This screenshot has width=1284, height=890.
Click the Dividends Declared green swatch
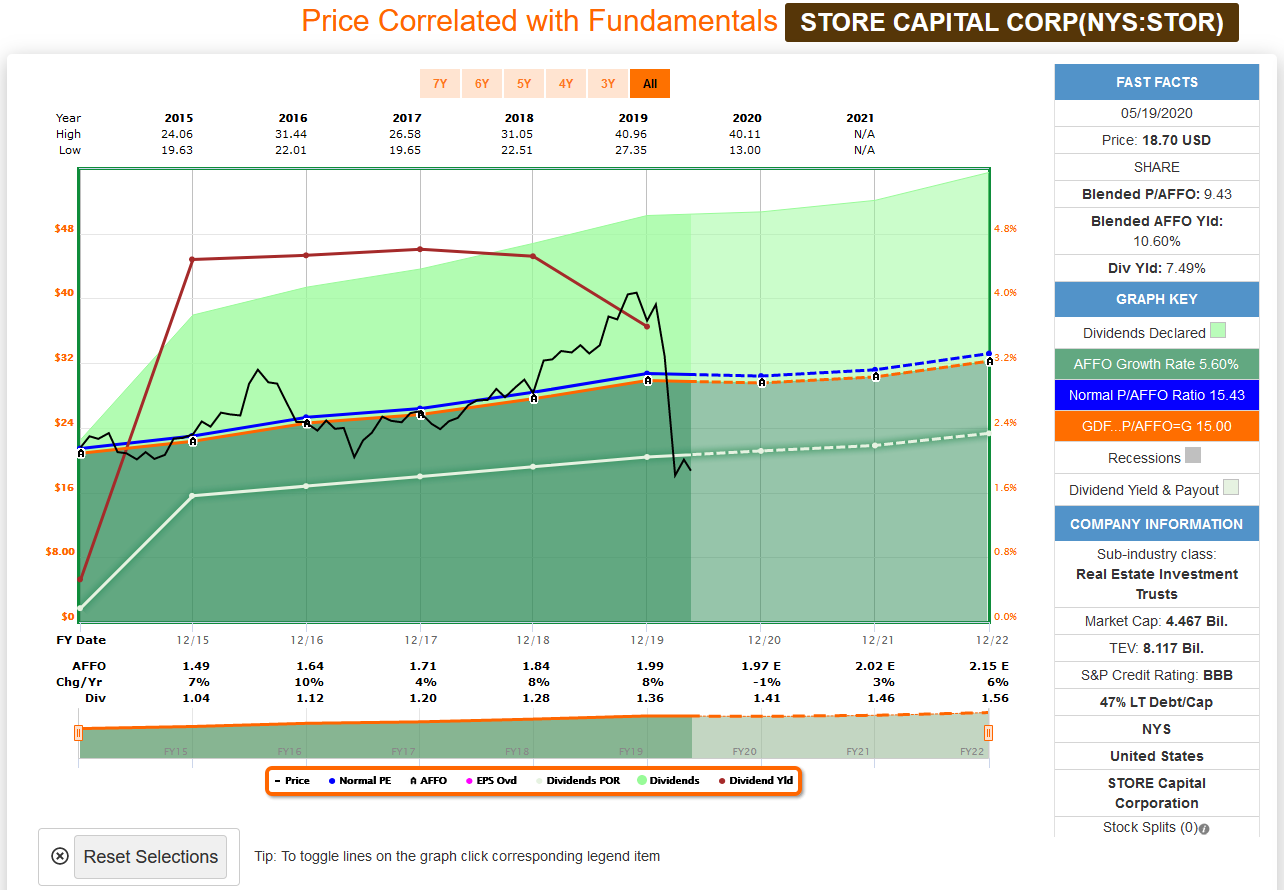(x=1217, y=331)
